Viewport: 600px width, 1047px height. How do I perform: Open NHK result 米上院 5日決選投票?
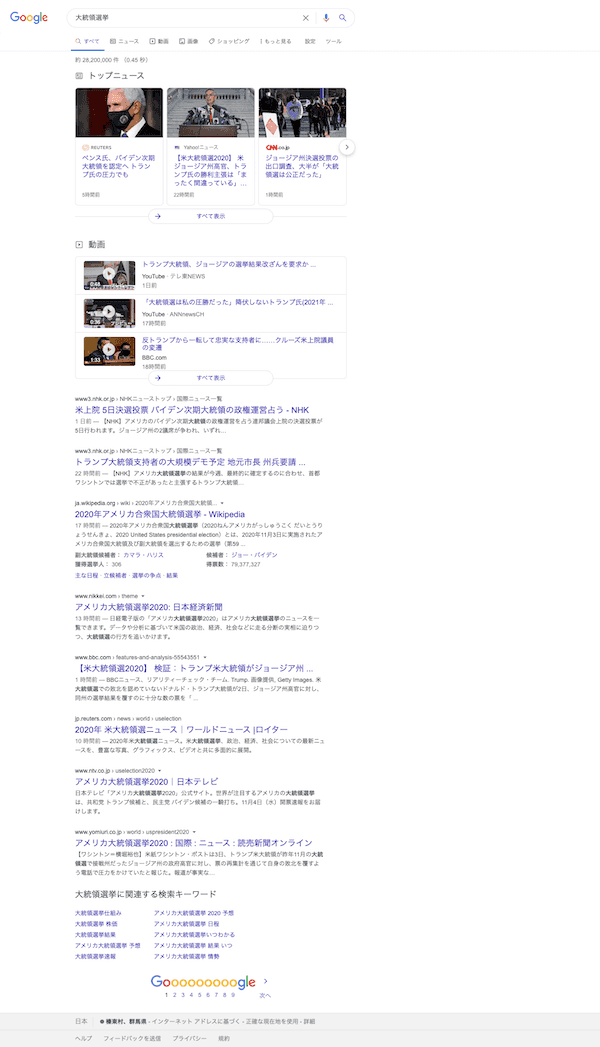(192, 410)
